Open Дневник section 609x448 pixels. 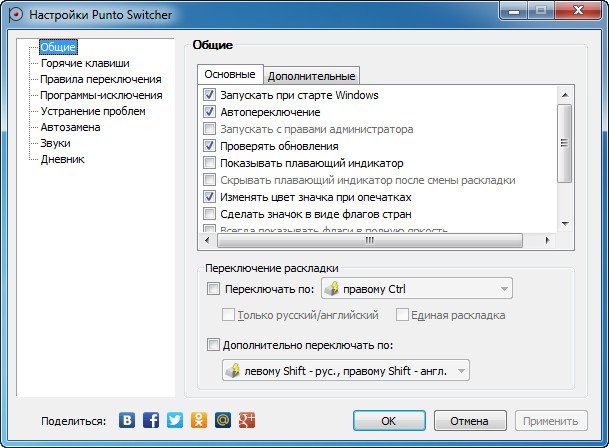63,159
